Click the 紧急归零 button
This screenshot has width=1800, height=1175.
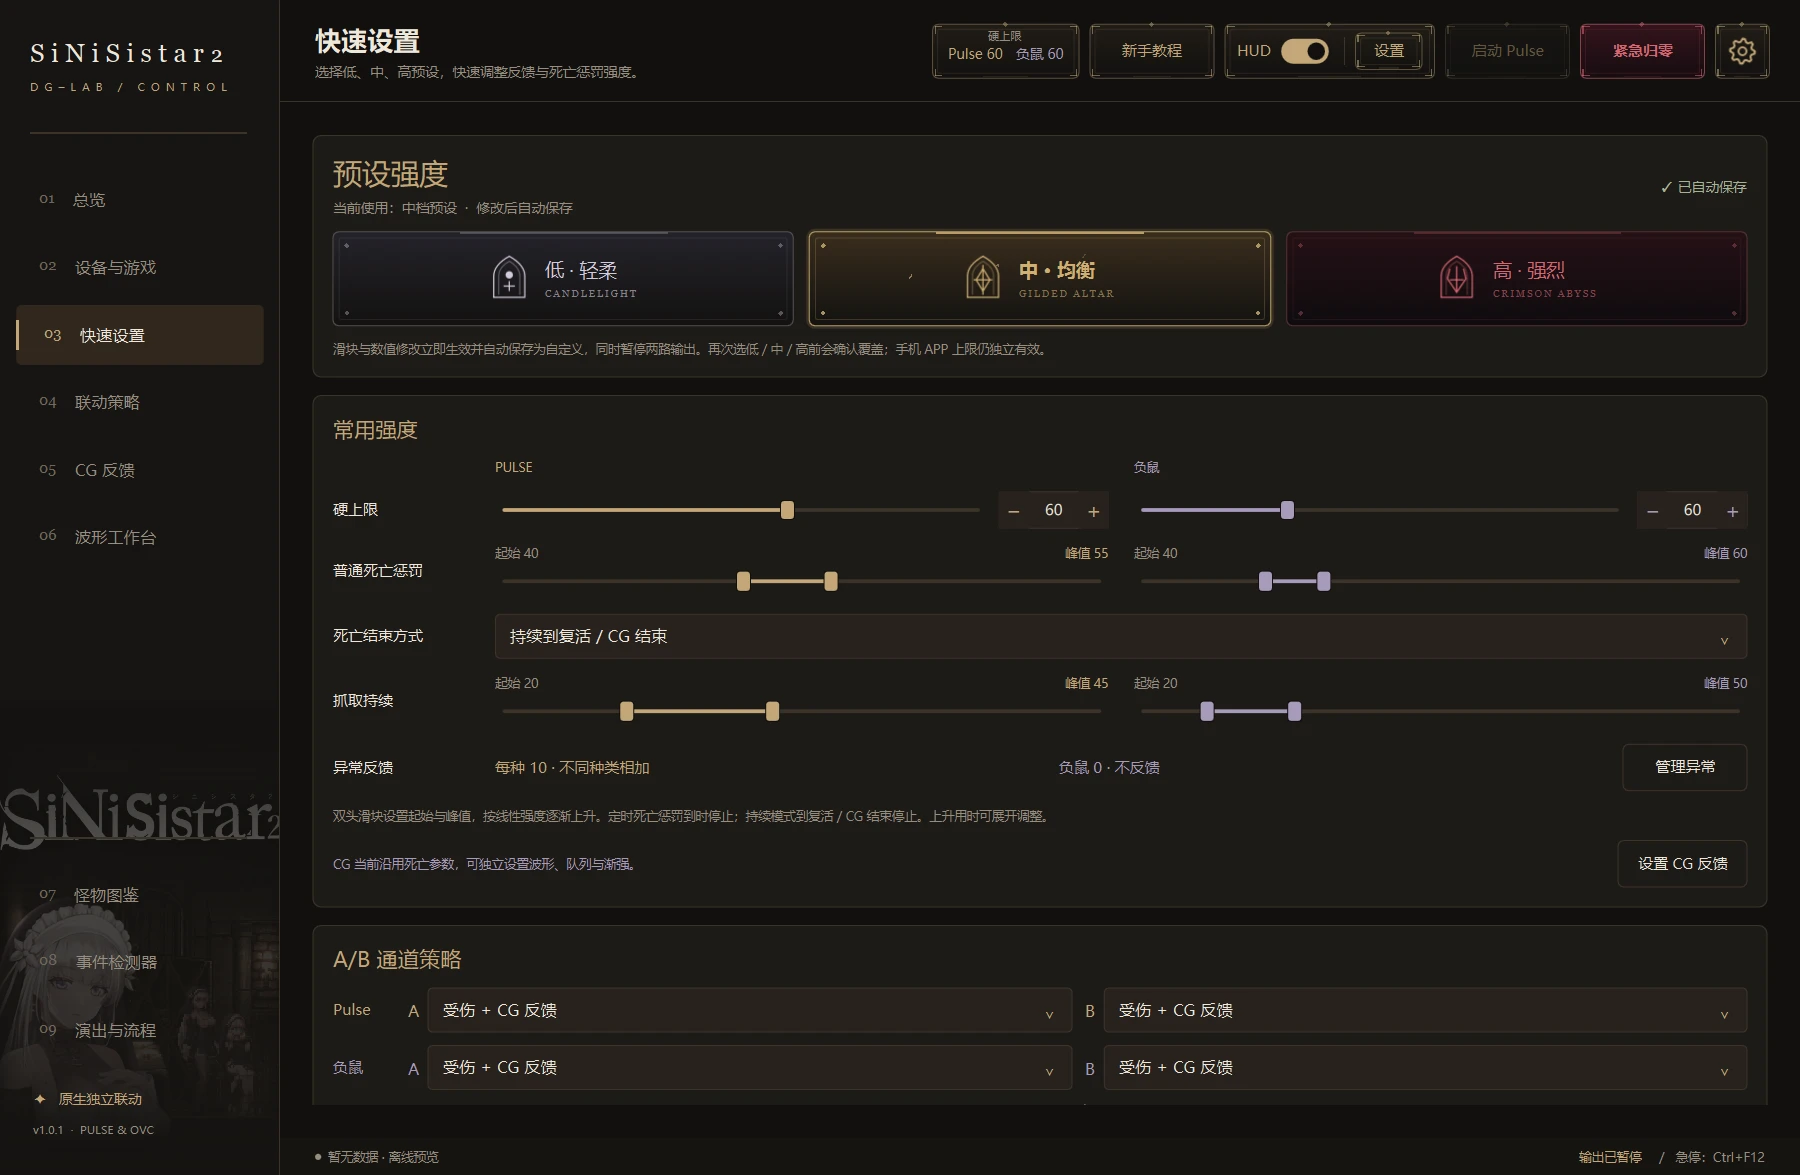tap(1642, 51)
